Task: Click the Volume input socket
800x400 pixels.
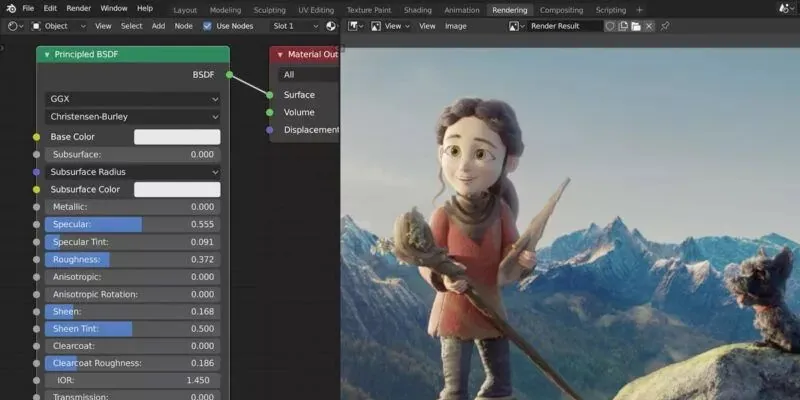Action: [270, 112]
